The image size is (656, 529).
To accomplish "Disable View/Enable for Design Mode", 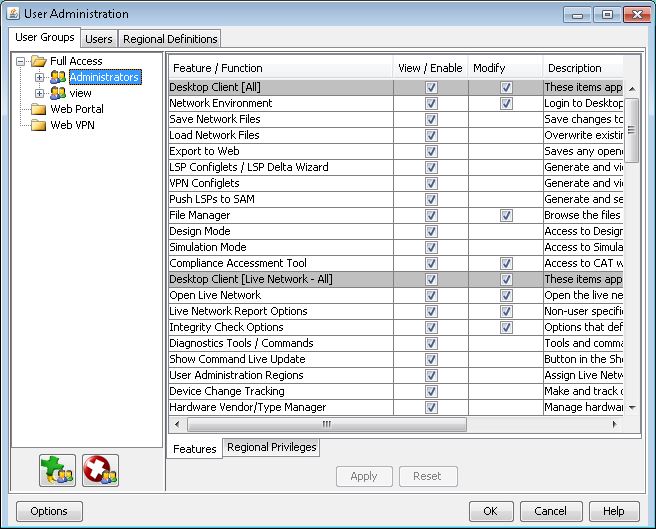I will pyautogui.click(x=431, y=232).
